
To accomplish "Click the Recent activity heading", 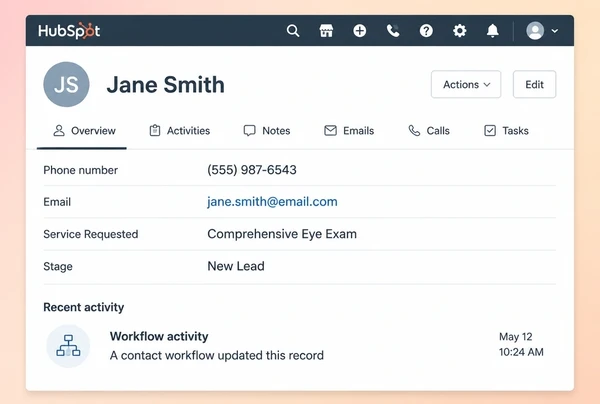I will [x=83, y=307].
